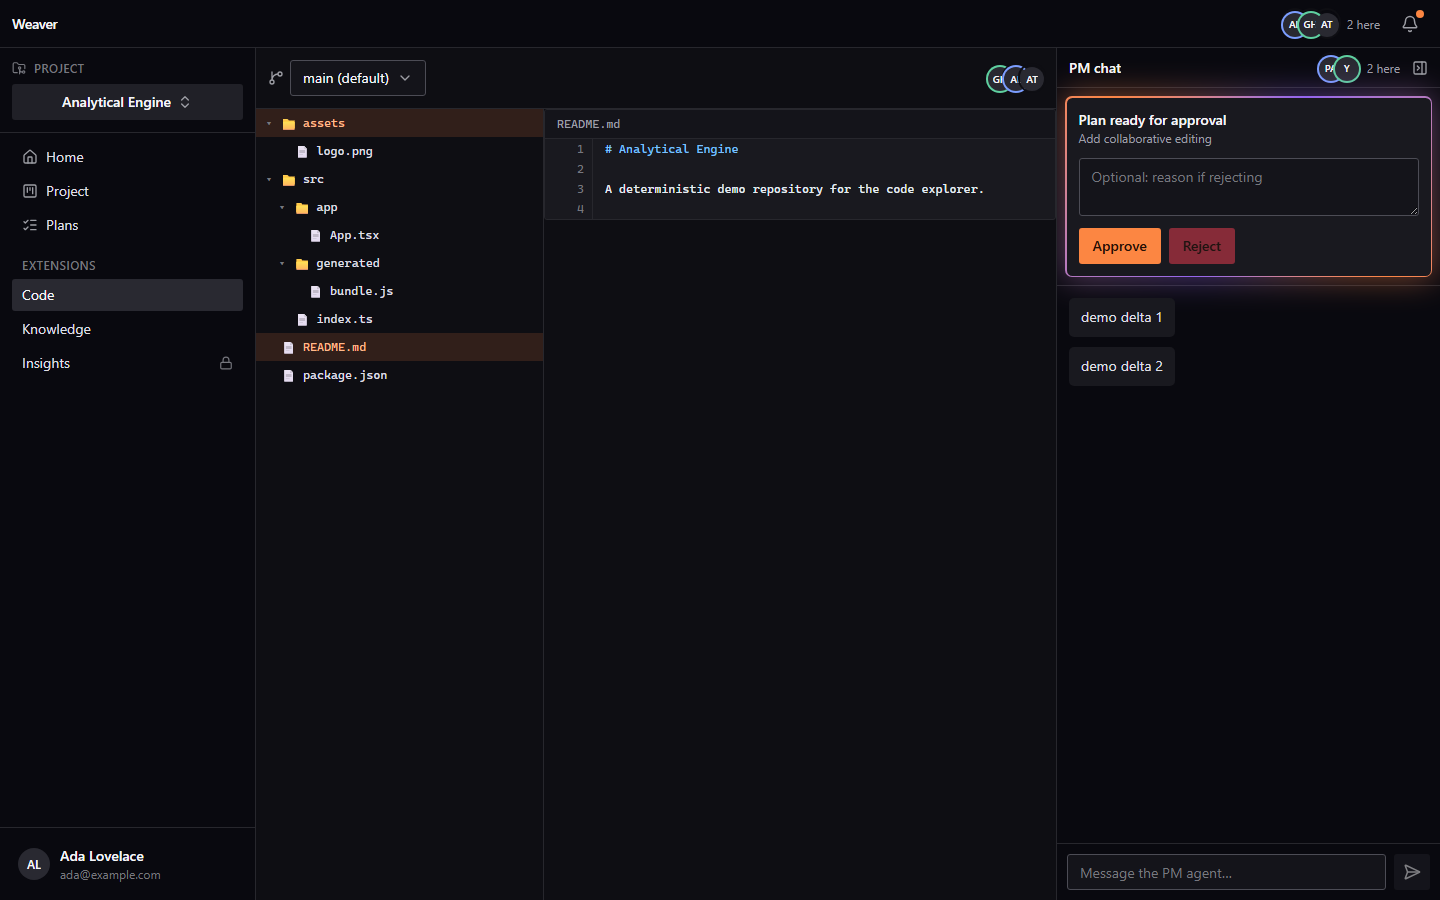The height and width of the screenshot is (900, 1440).
Task: Collapse the PM chat panel icon
Action: (x=1420, y=68)
